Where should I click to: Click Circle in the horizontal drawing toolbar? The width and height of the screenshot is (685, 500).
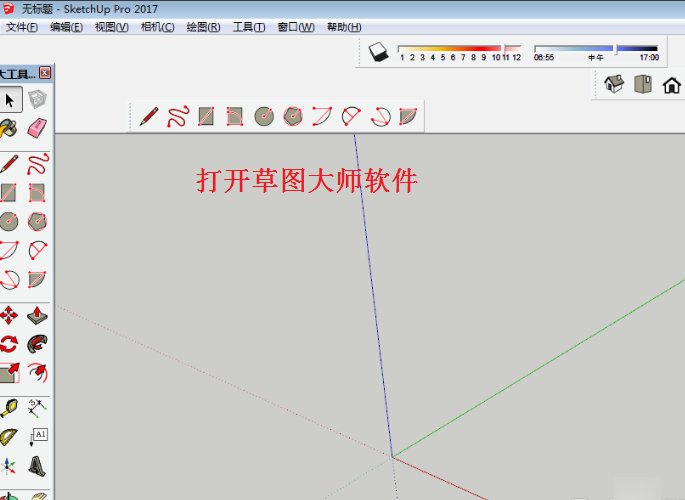point(264,116)
